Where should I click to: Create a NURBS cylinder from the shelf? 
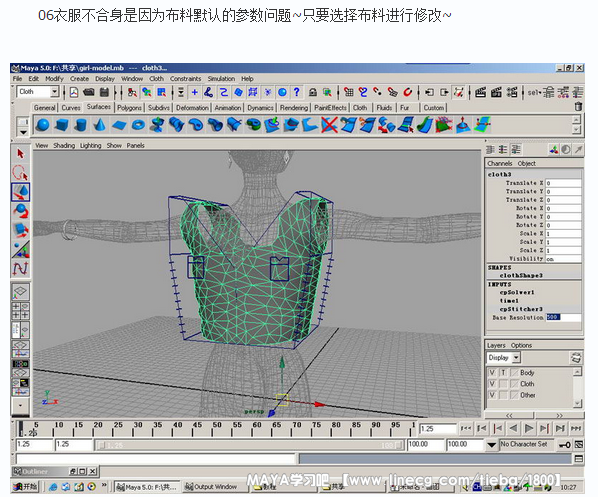click(x=80, y=125)
